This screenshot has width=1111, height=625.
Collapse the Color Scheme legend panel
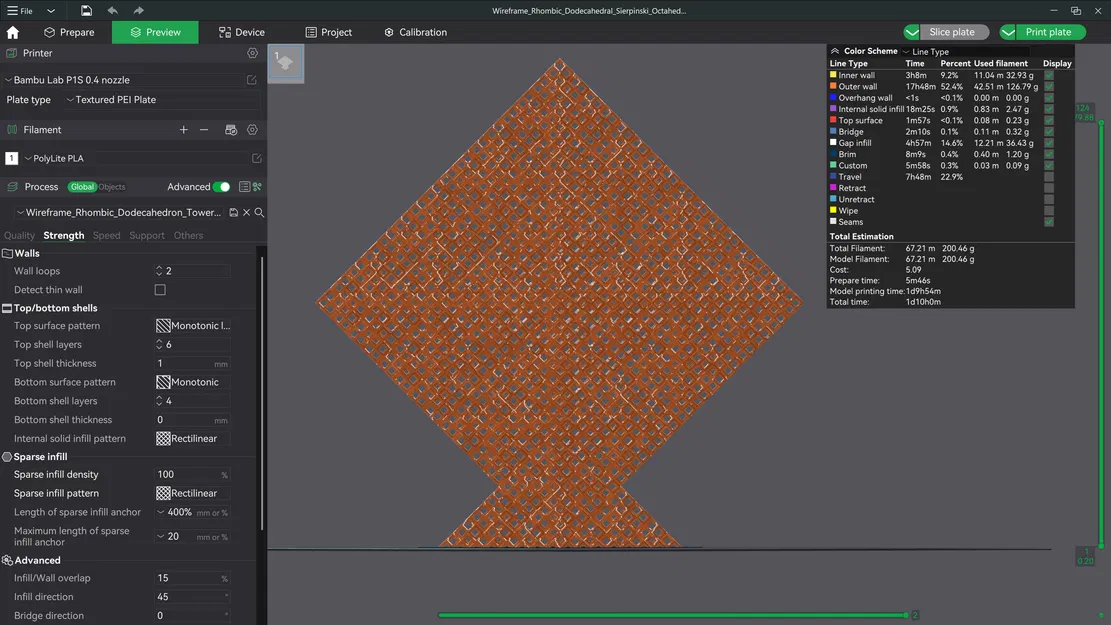pos(835,51)
